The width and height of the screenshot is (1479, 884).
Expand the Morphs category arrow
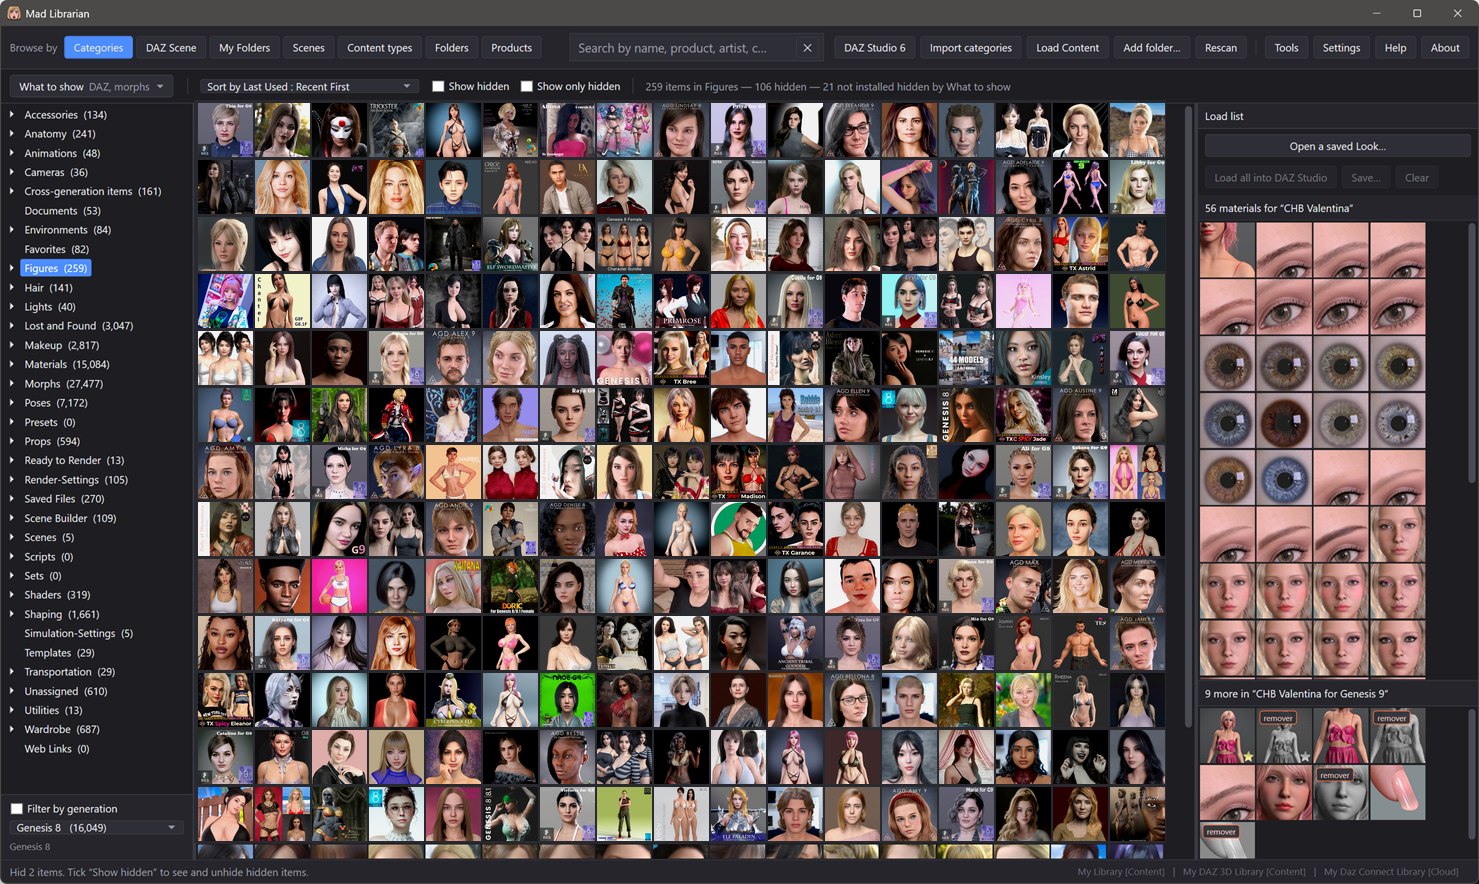(x=12, y=384)
